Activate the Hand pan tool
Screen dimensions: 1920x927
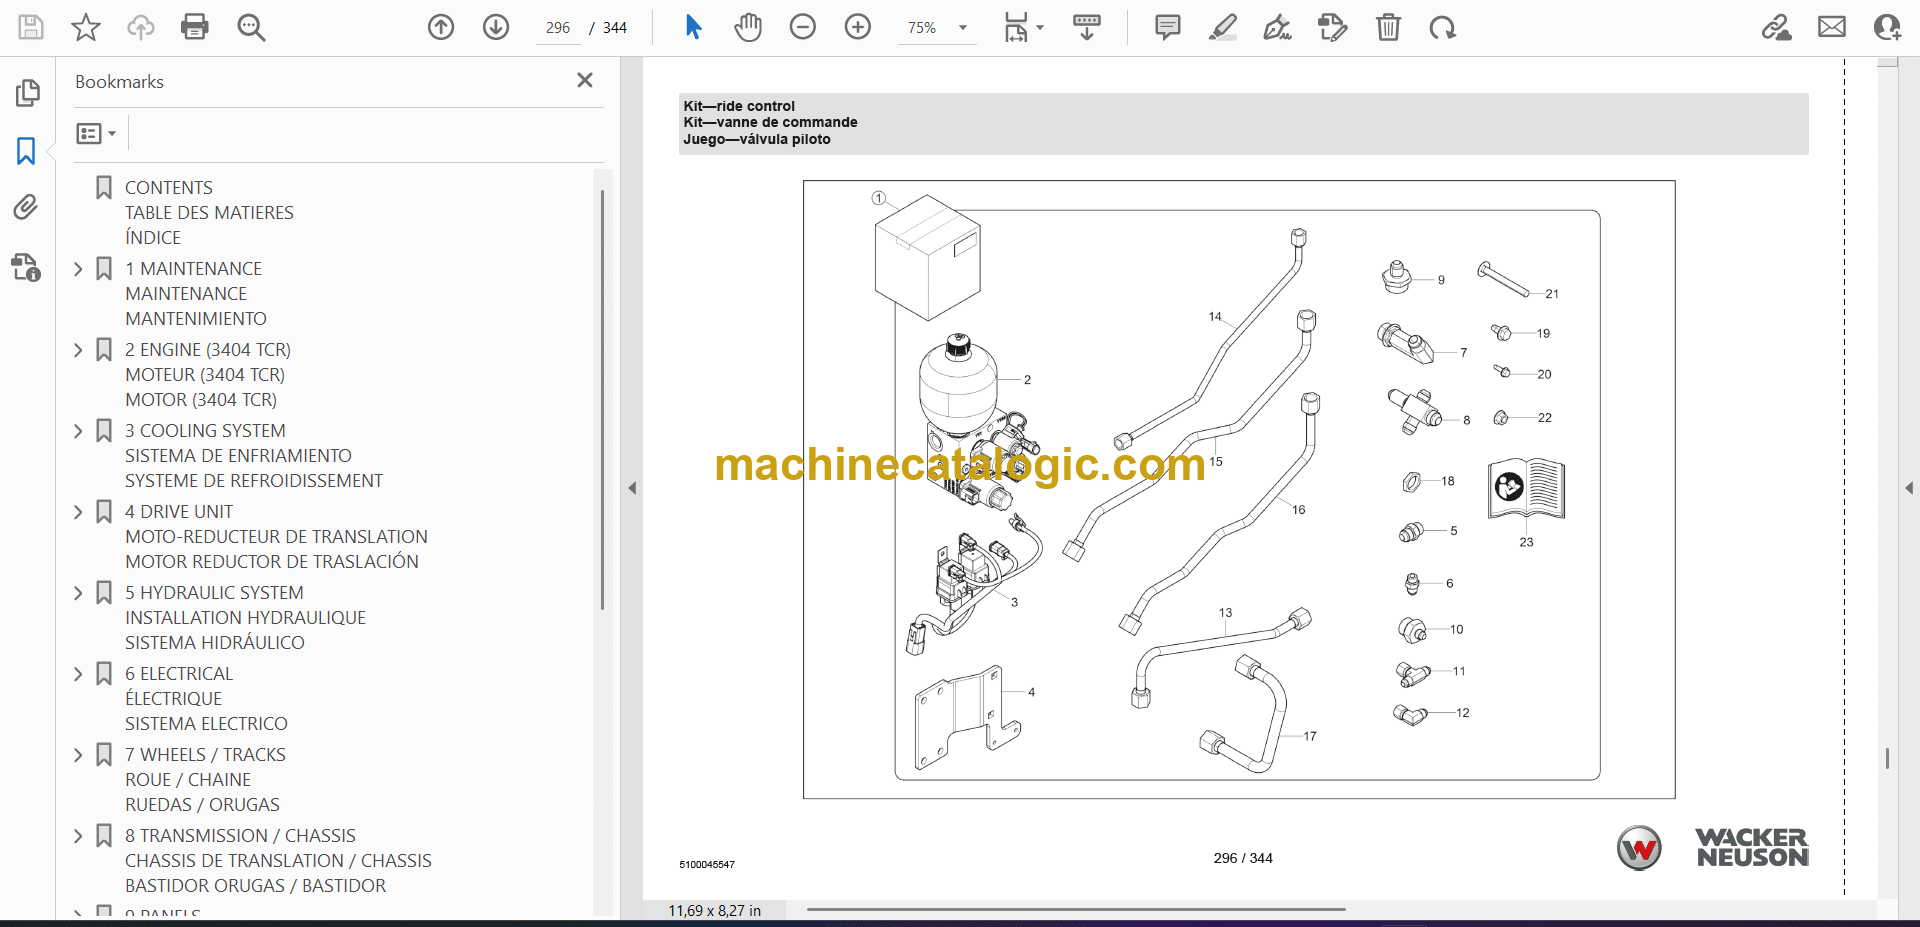click(748, 27)
